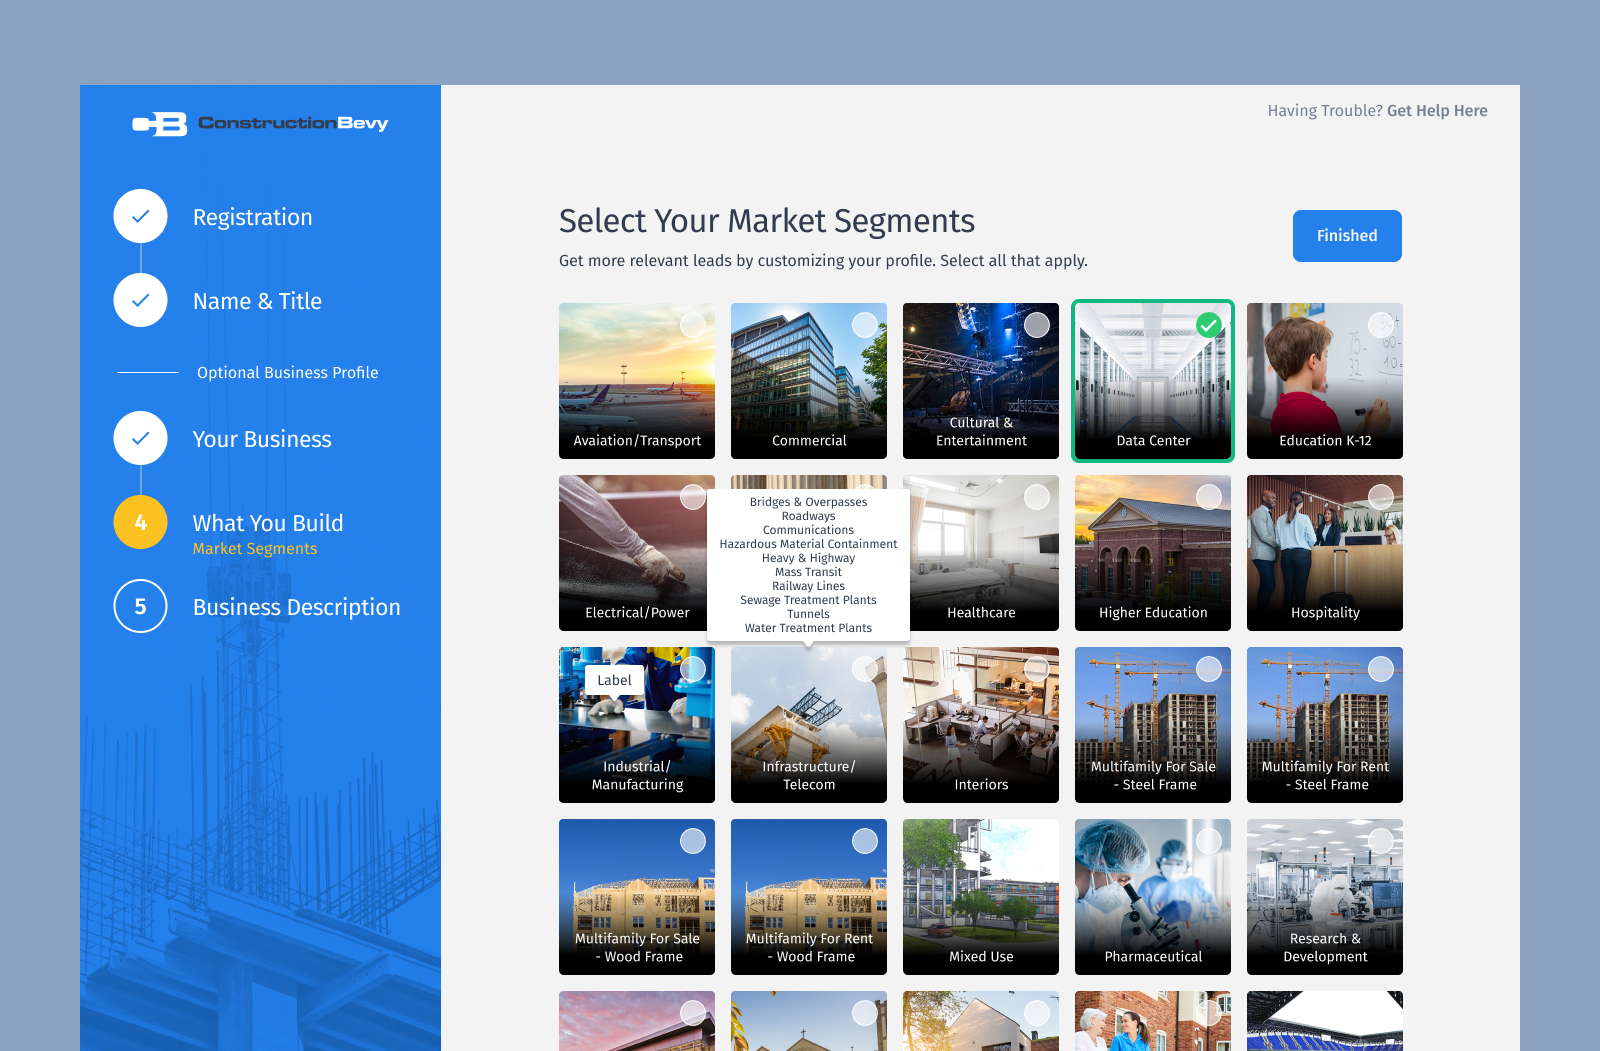Toggle Research & Development selection circle
The height and width of the screenshot is (1051, 1600).
coord(1381,841)
